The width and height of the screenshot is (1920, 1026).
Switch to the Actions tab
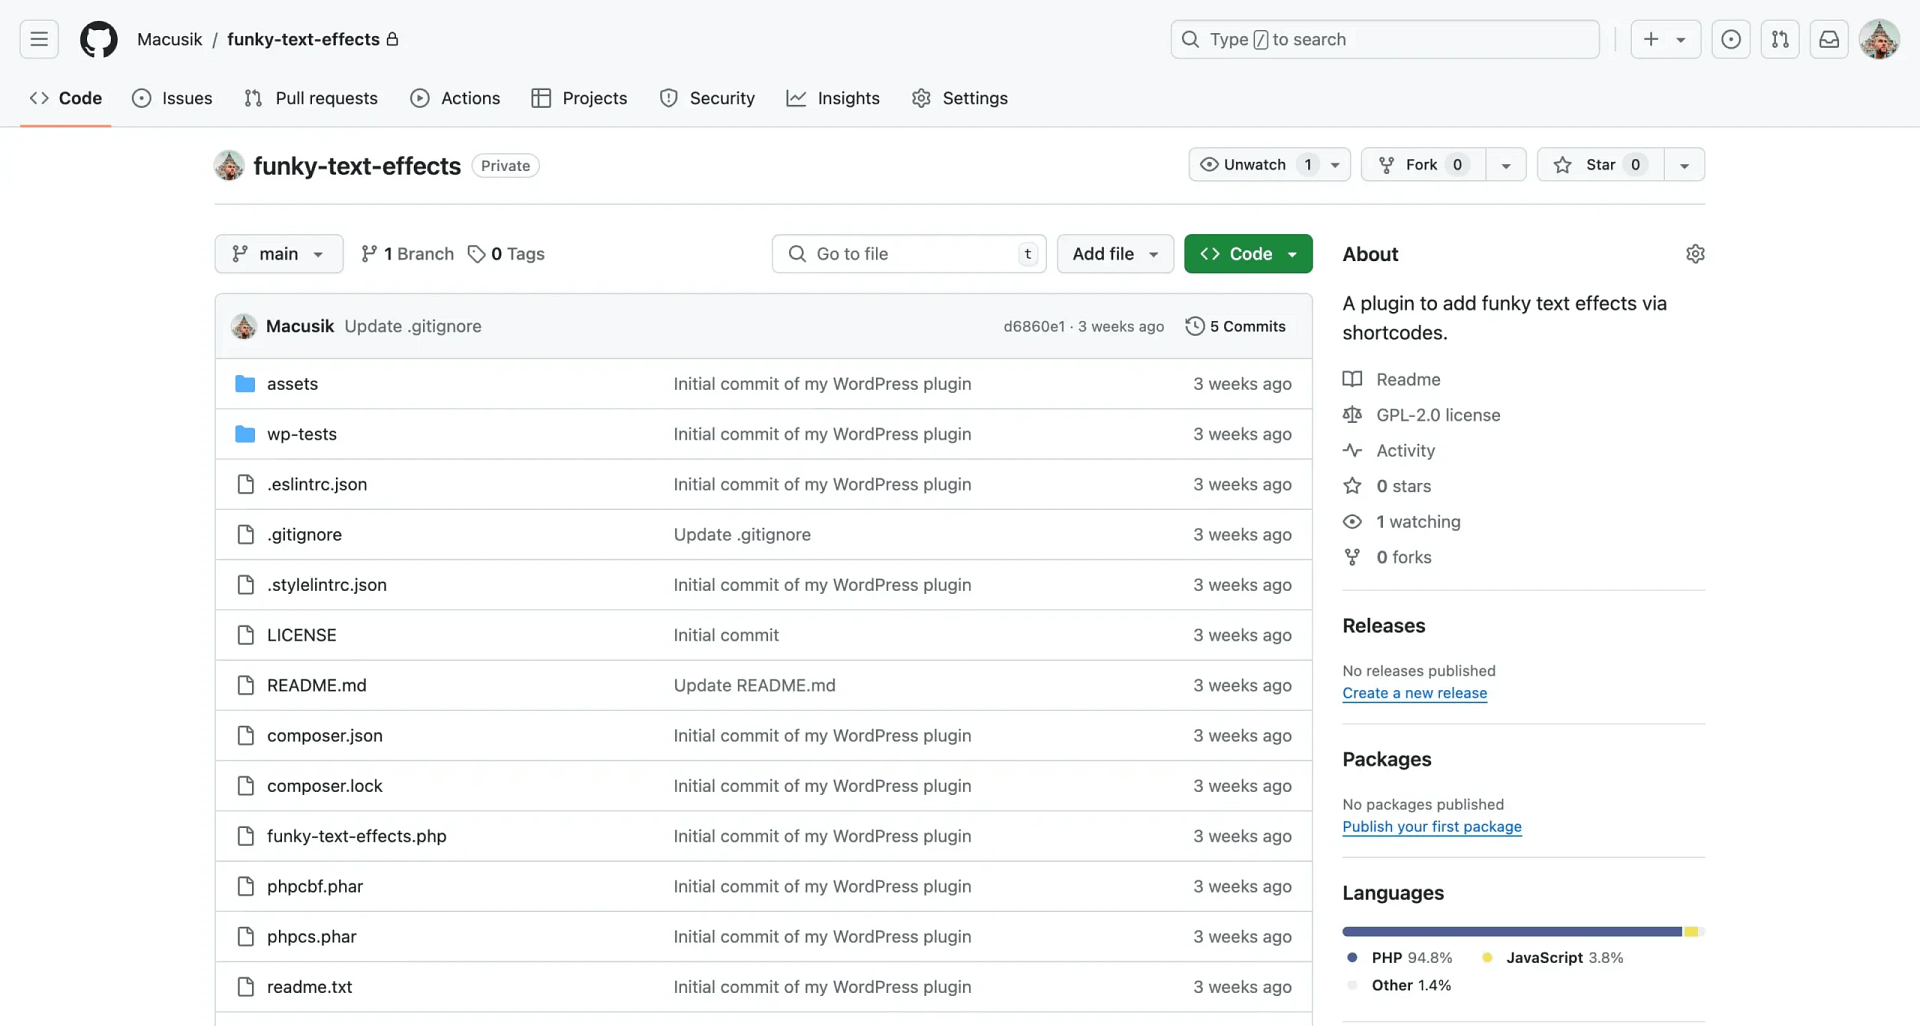[x=455, y=98]
